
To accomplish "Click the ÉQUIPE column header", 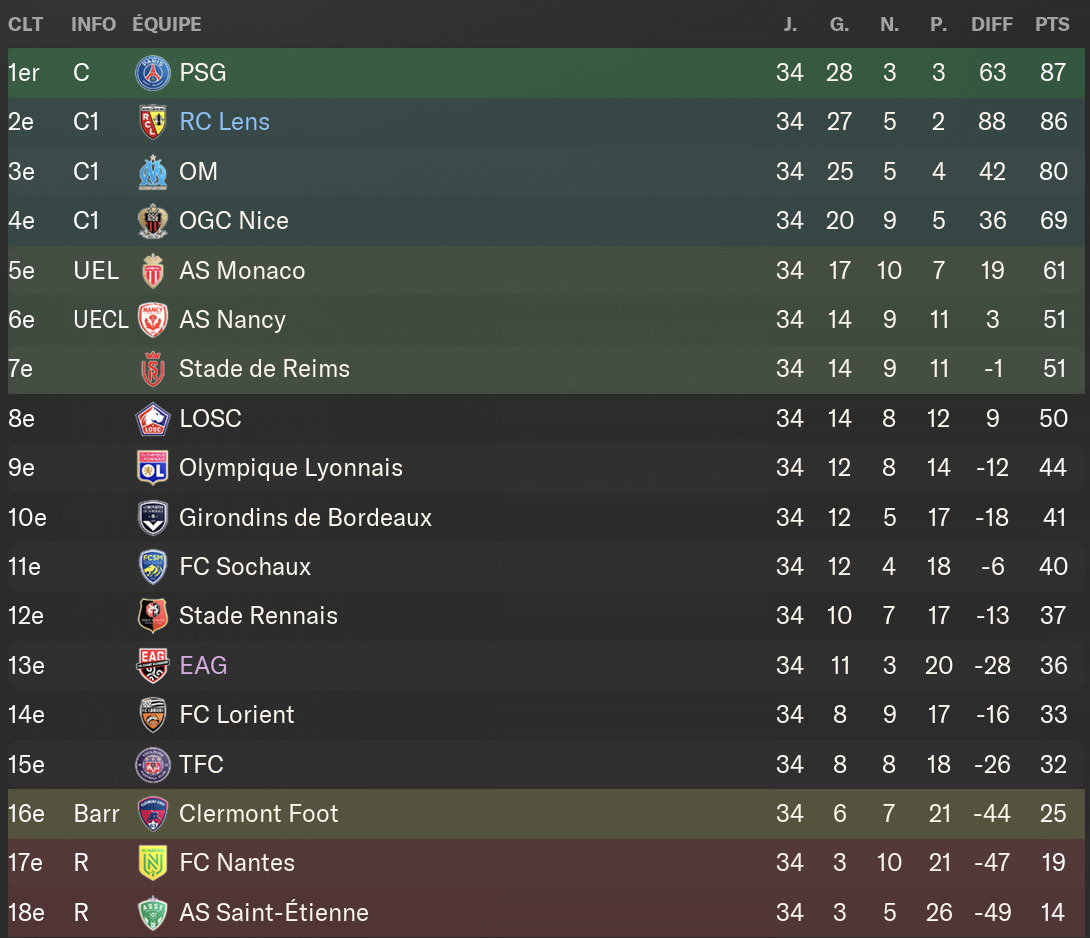I will coord(167,24).
